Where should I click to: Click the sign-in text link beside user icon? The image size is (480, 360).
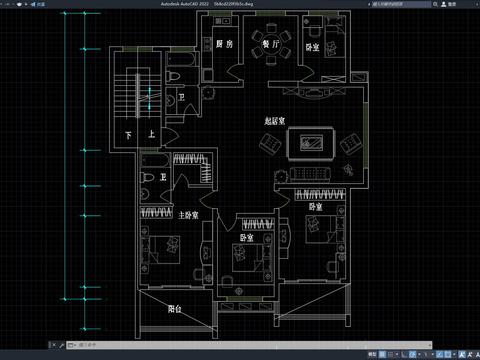[x=452, y=4]
